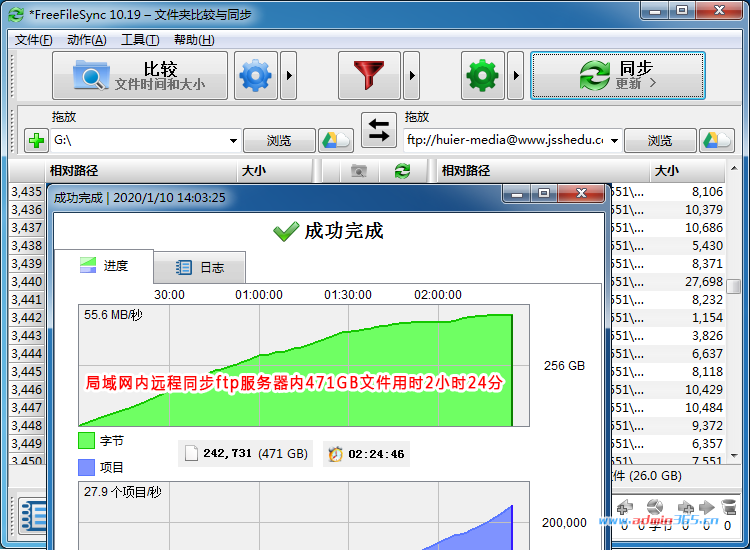Screen dimensions: 750x550
Task: Select row number 3,449
Action: [x=27, y=443]
